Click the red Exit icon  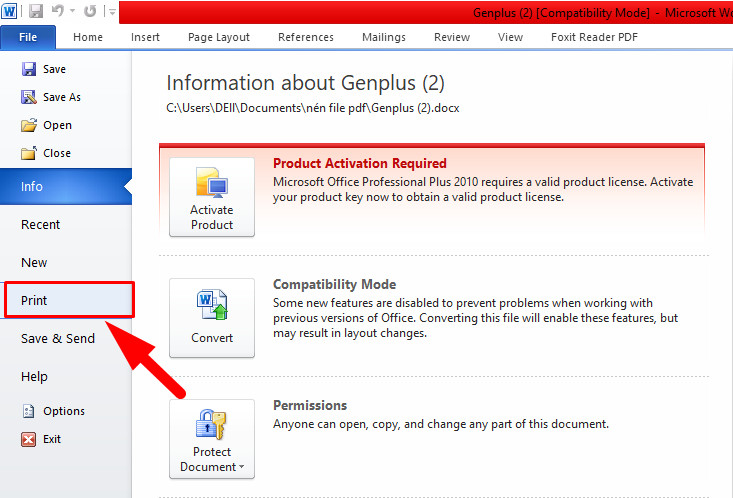point(29,439)
